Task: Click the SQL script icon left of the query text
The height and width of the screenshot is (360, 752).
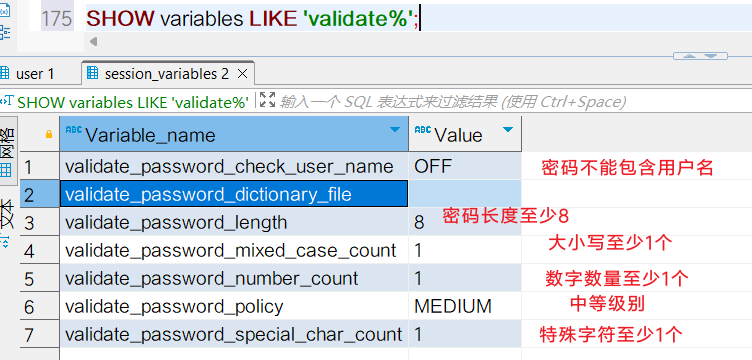Action: [x=6, y=102]
